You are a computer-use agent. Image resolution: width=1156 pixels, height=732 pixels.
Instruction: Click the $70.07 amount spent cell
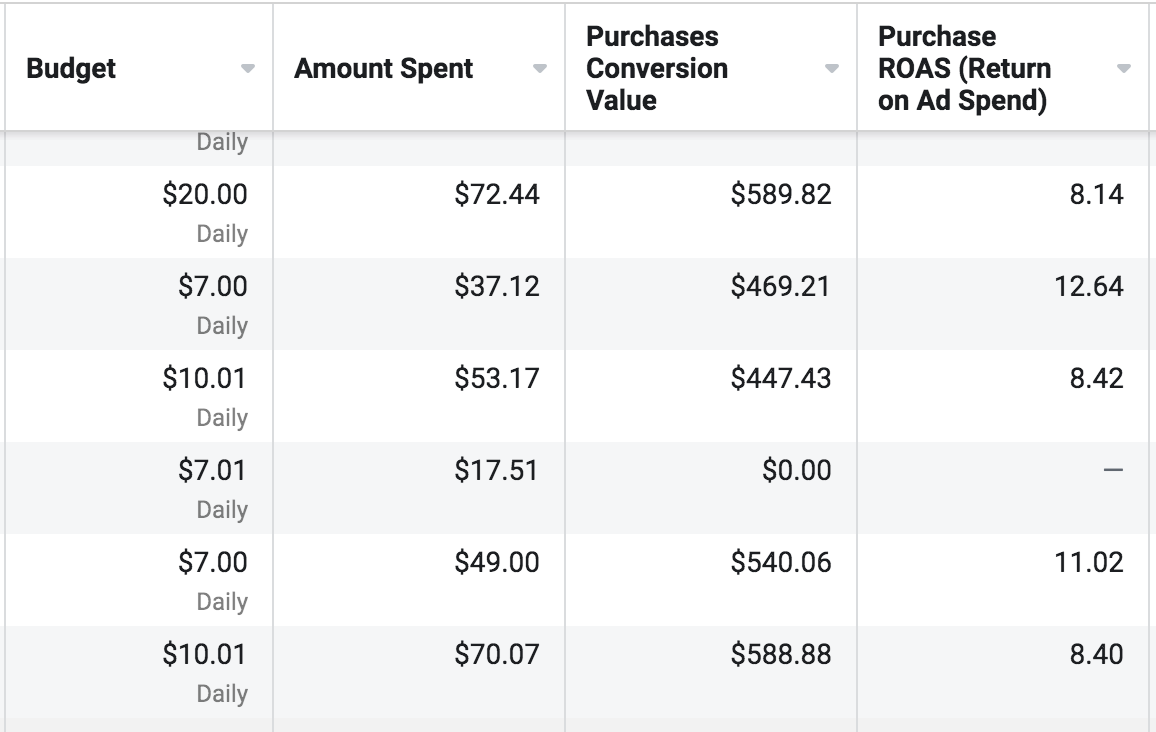point(419,672)
